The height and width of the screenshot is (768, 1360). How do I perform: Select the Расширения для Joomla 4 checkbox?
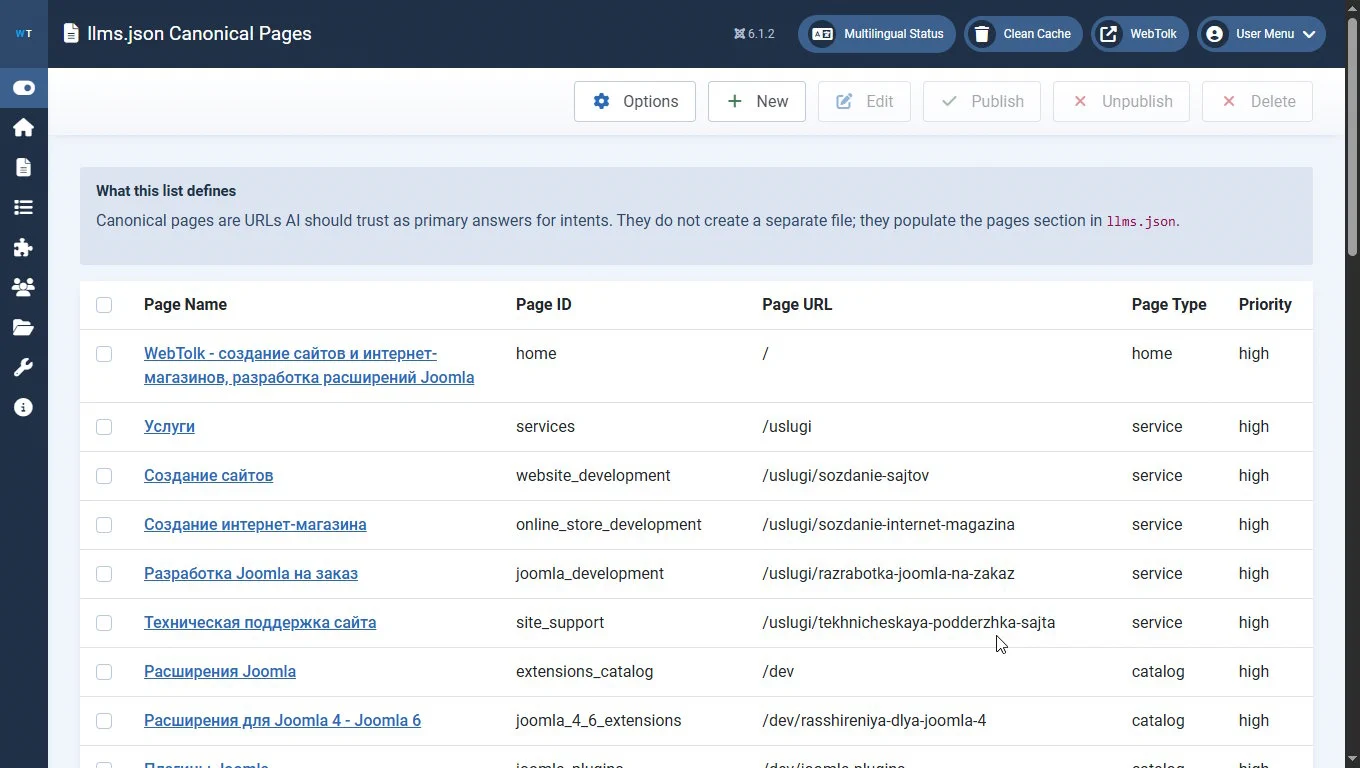pyautogui.click(x=104, y=721)
